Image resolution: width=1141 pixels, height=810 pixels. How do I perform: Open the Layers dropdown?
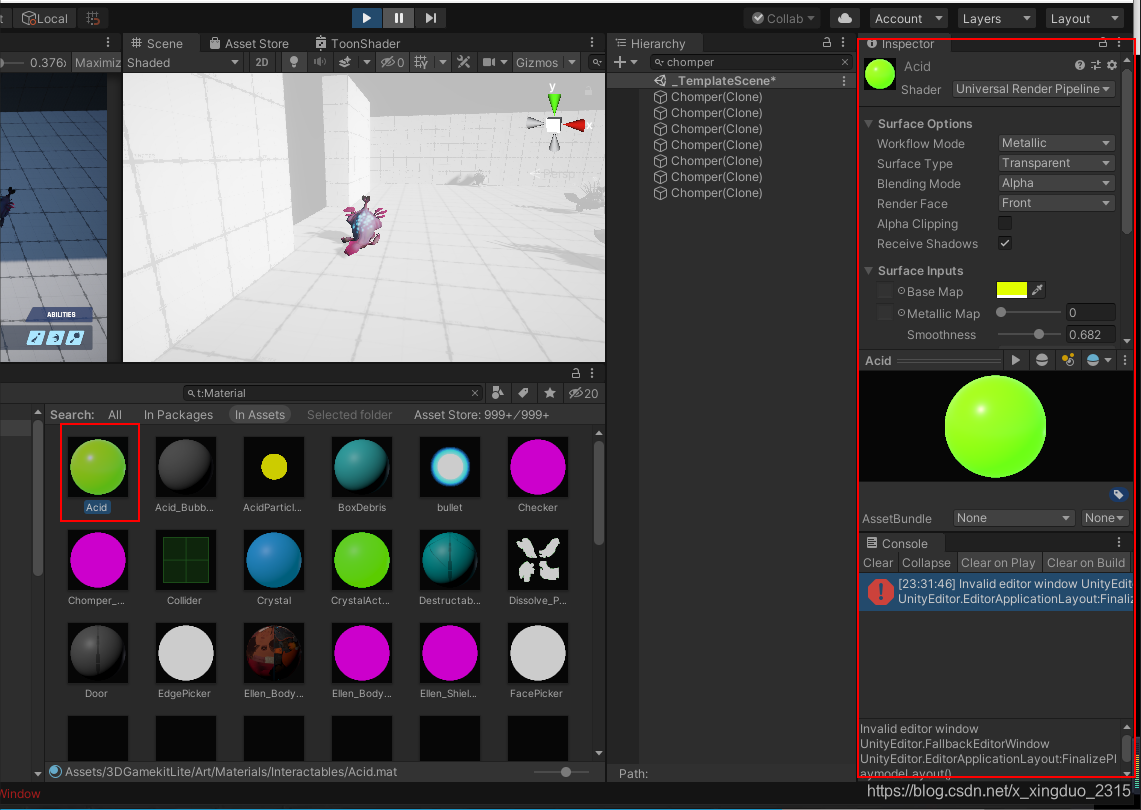pyautogui.click(x=996, y=18)
